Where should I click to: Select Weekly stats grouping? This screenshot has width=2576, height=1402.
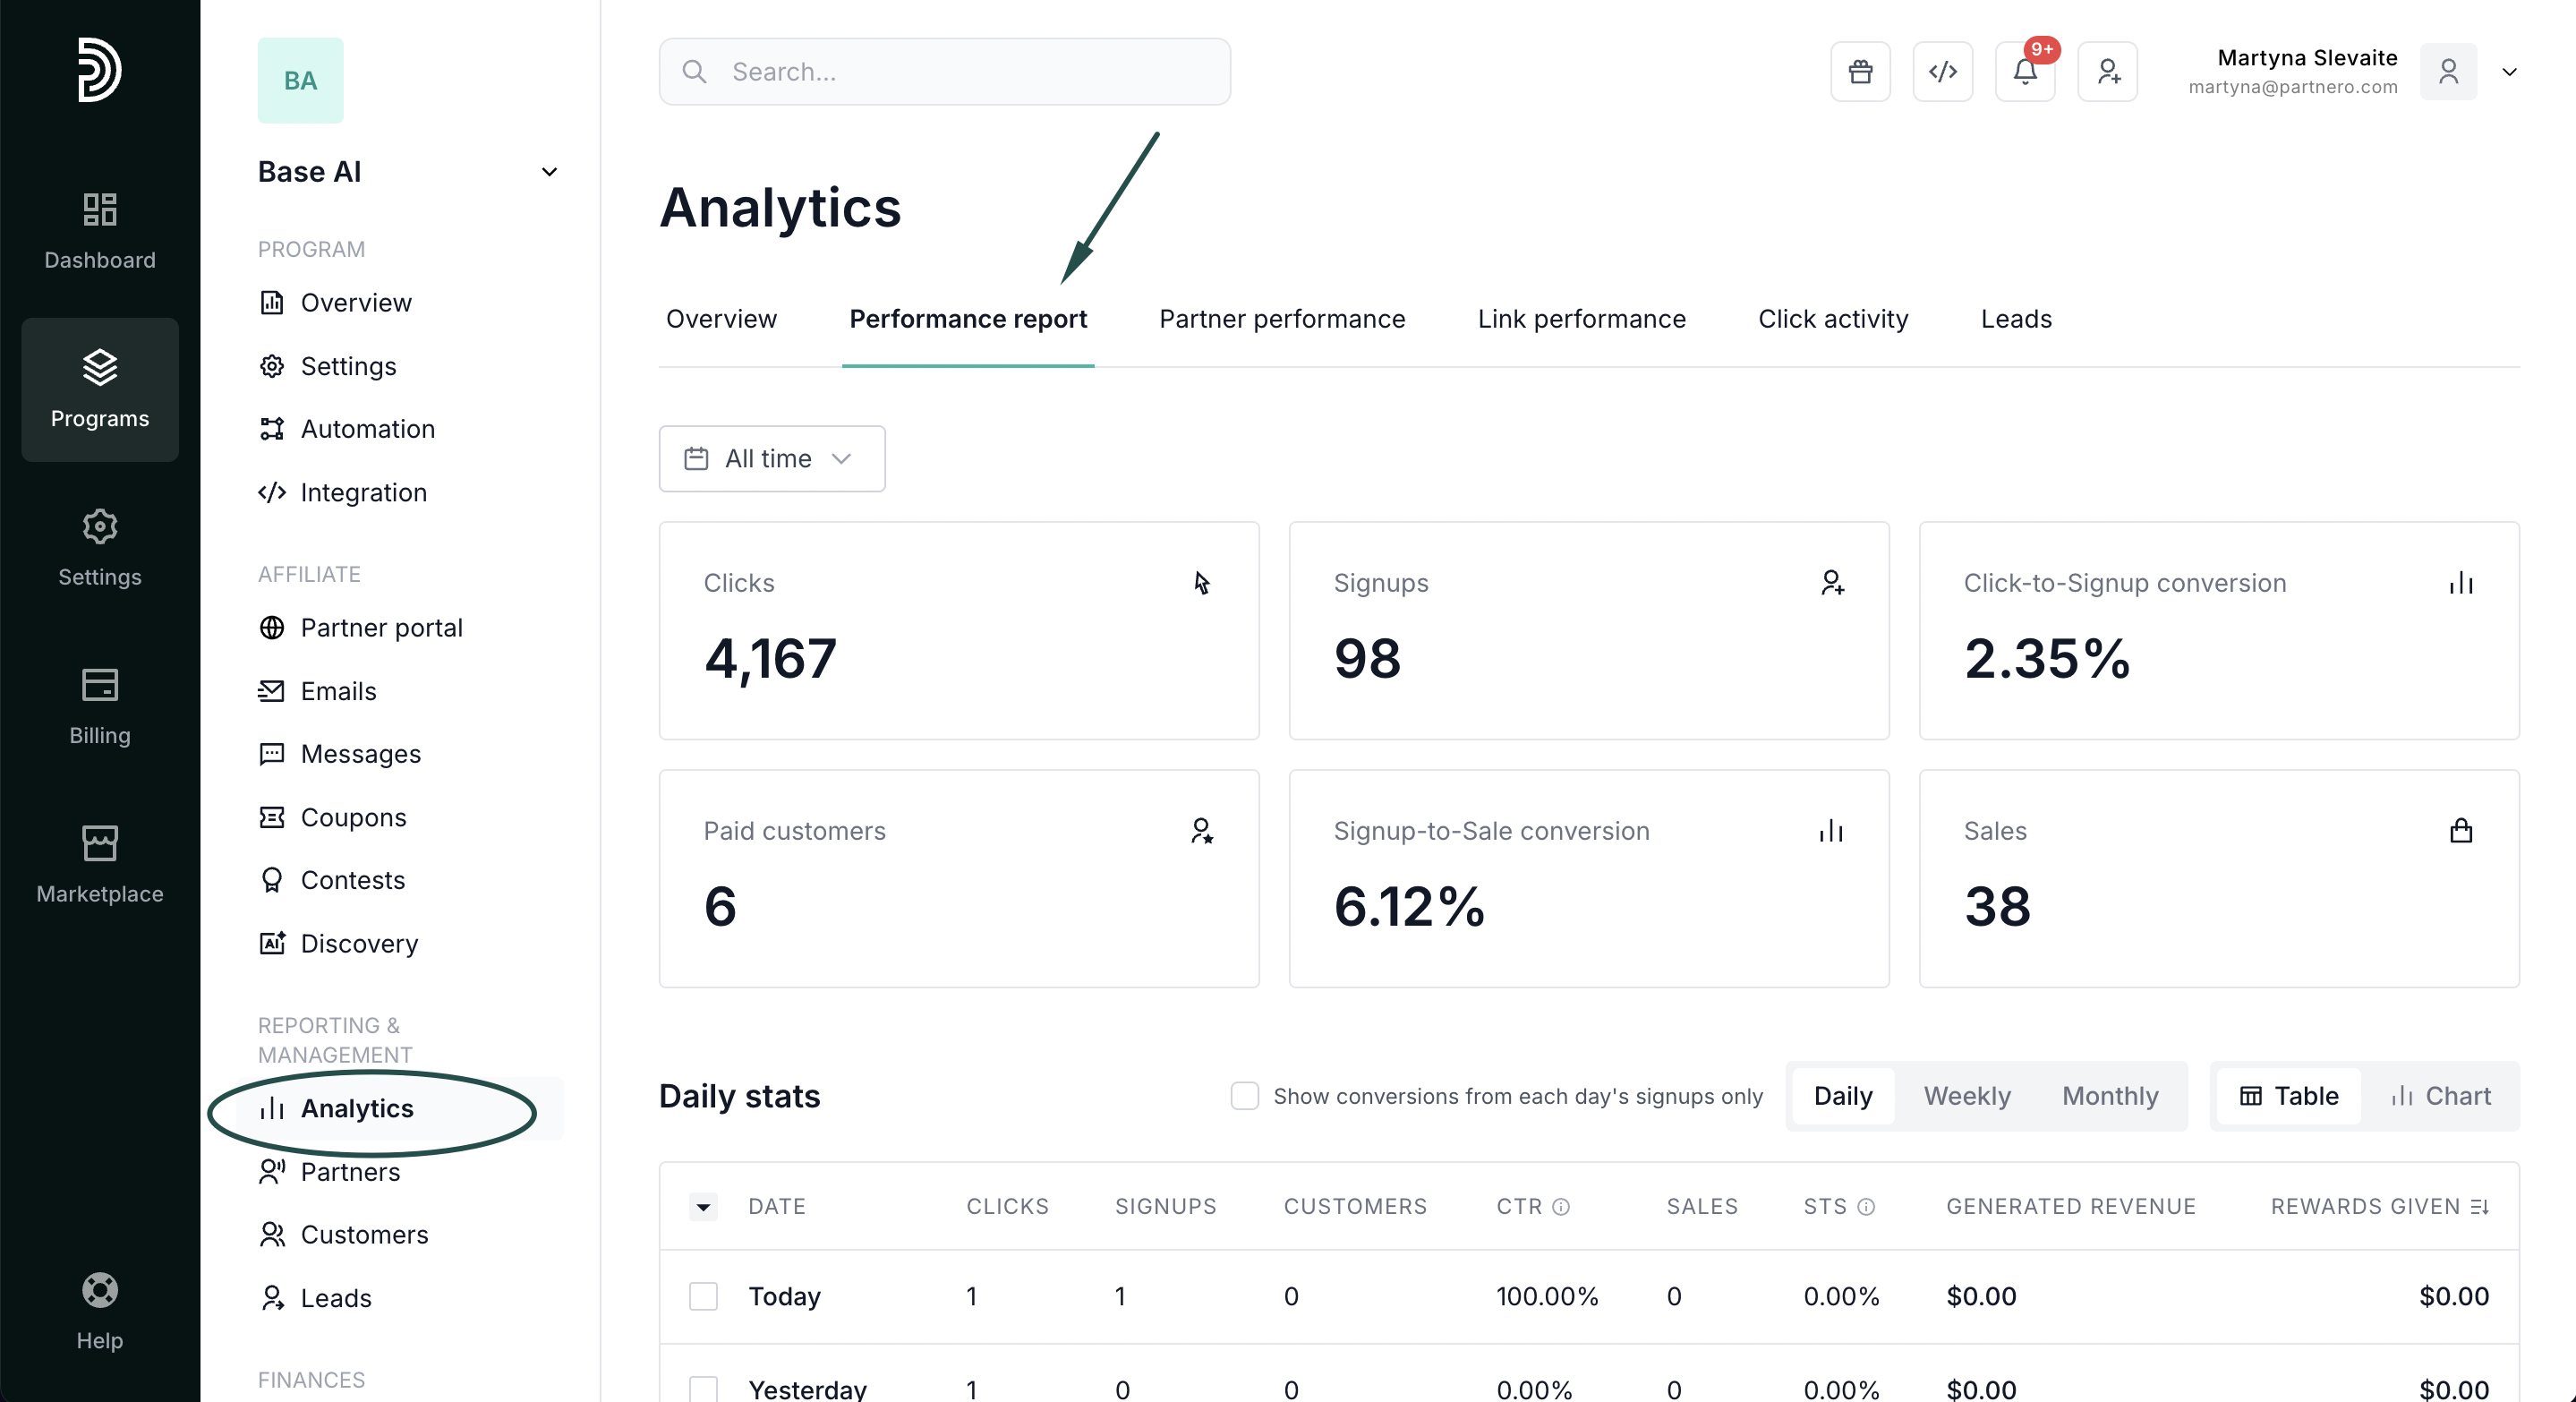pyautogui.click(x=1966, y=1096)
